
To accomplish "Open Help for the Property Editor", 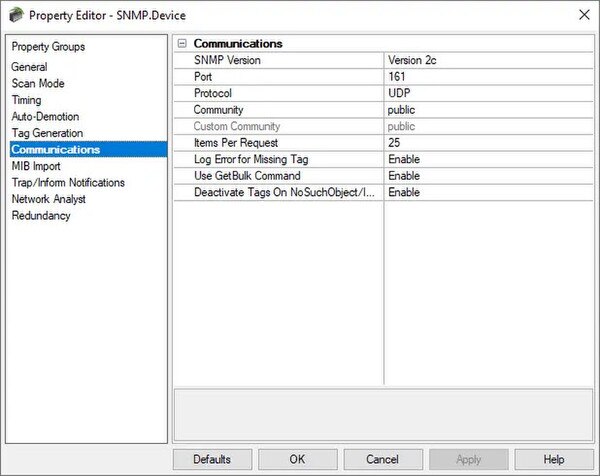I will click(554, 459).
